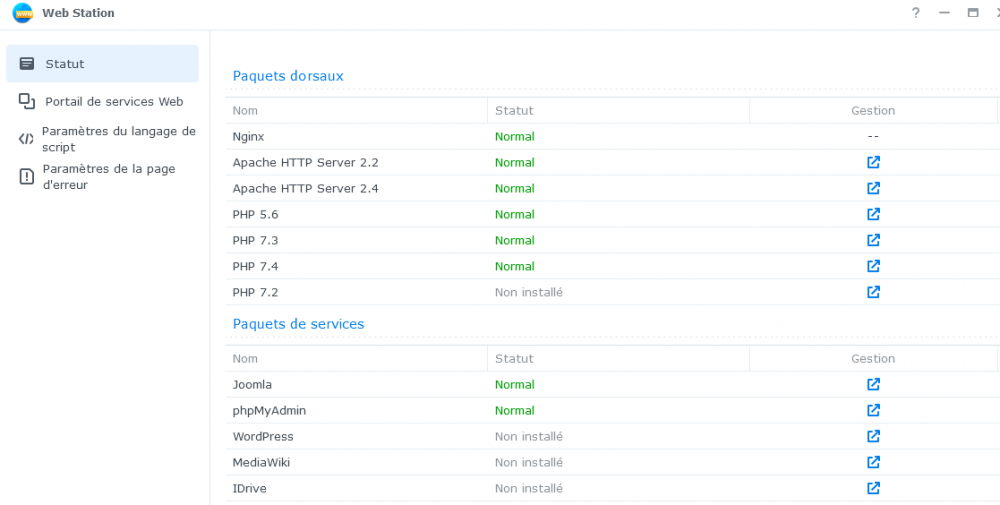The height and width of the screenshot is (505, 1000).
Task: Select the phpMyAdmin row name
Action: tap(270, 411)
